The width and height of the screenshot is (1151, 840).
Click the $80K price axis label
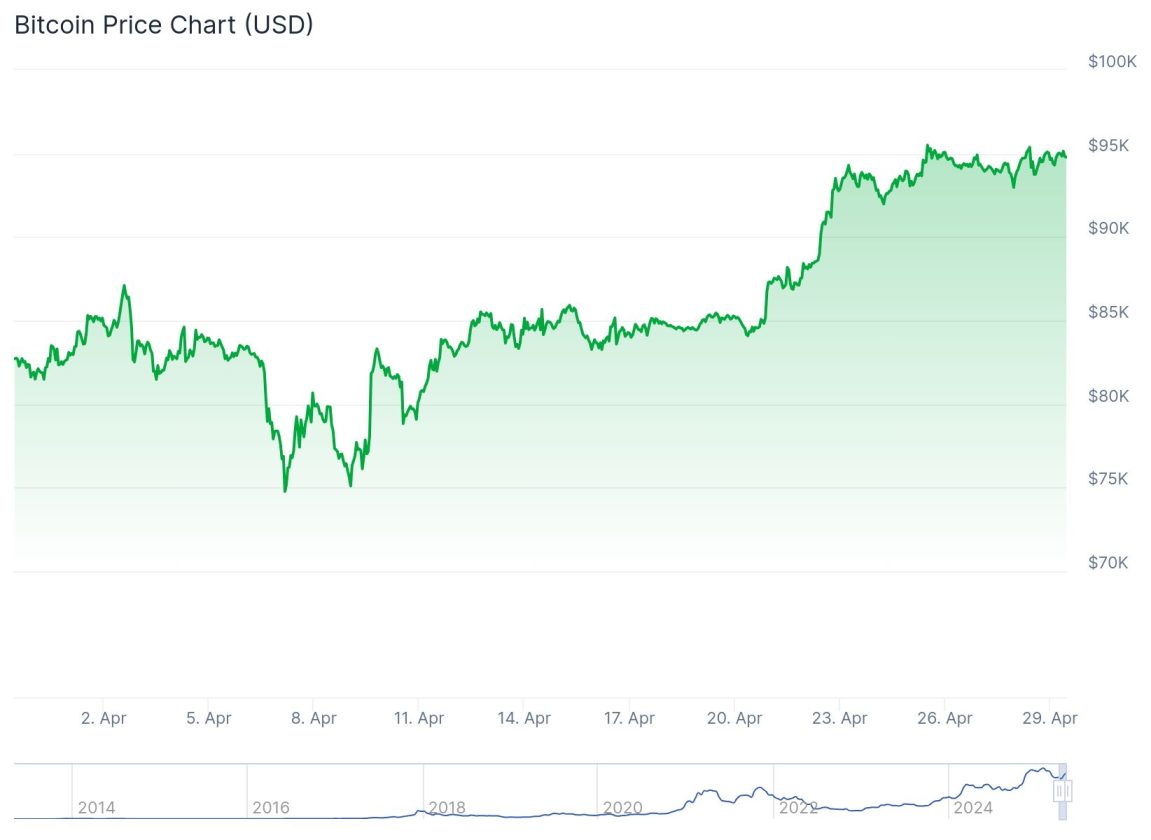point(1108,396)
